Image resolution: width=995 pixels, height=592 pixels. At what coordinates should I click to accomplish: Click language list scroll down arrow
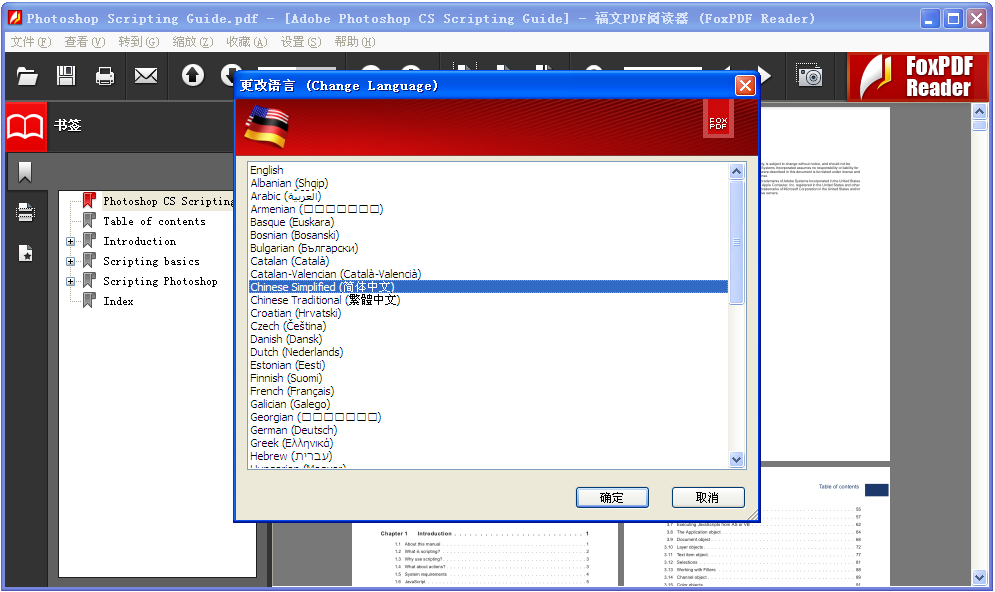coord(736,459)
